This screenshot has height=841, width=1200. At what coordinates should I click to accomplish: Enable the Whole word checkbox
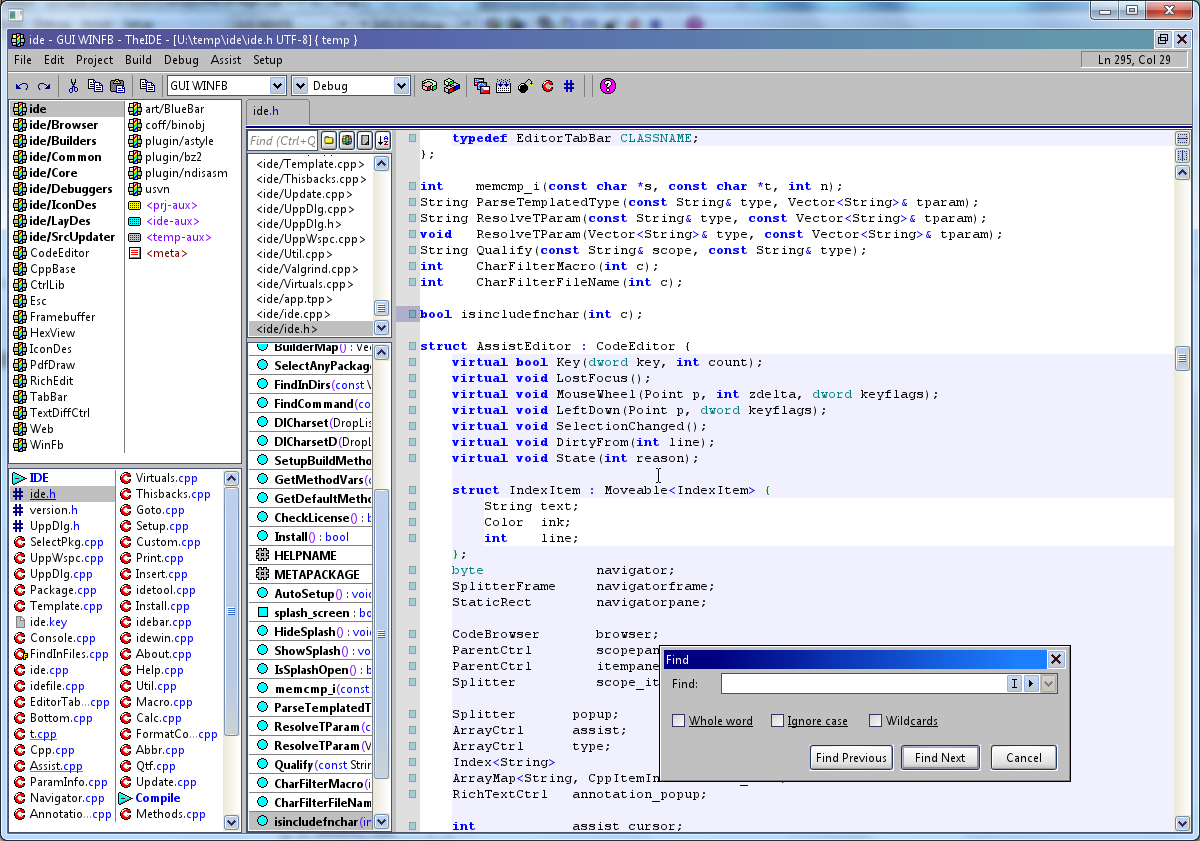click(x=679, y=721)
